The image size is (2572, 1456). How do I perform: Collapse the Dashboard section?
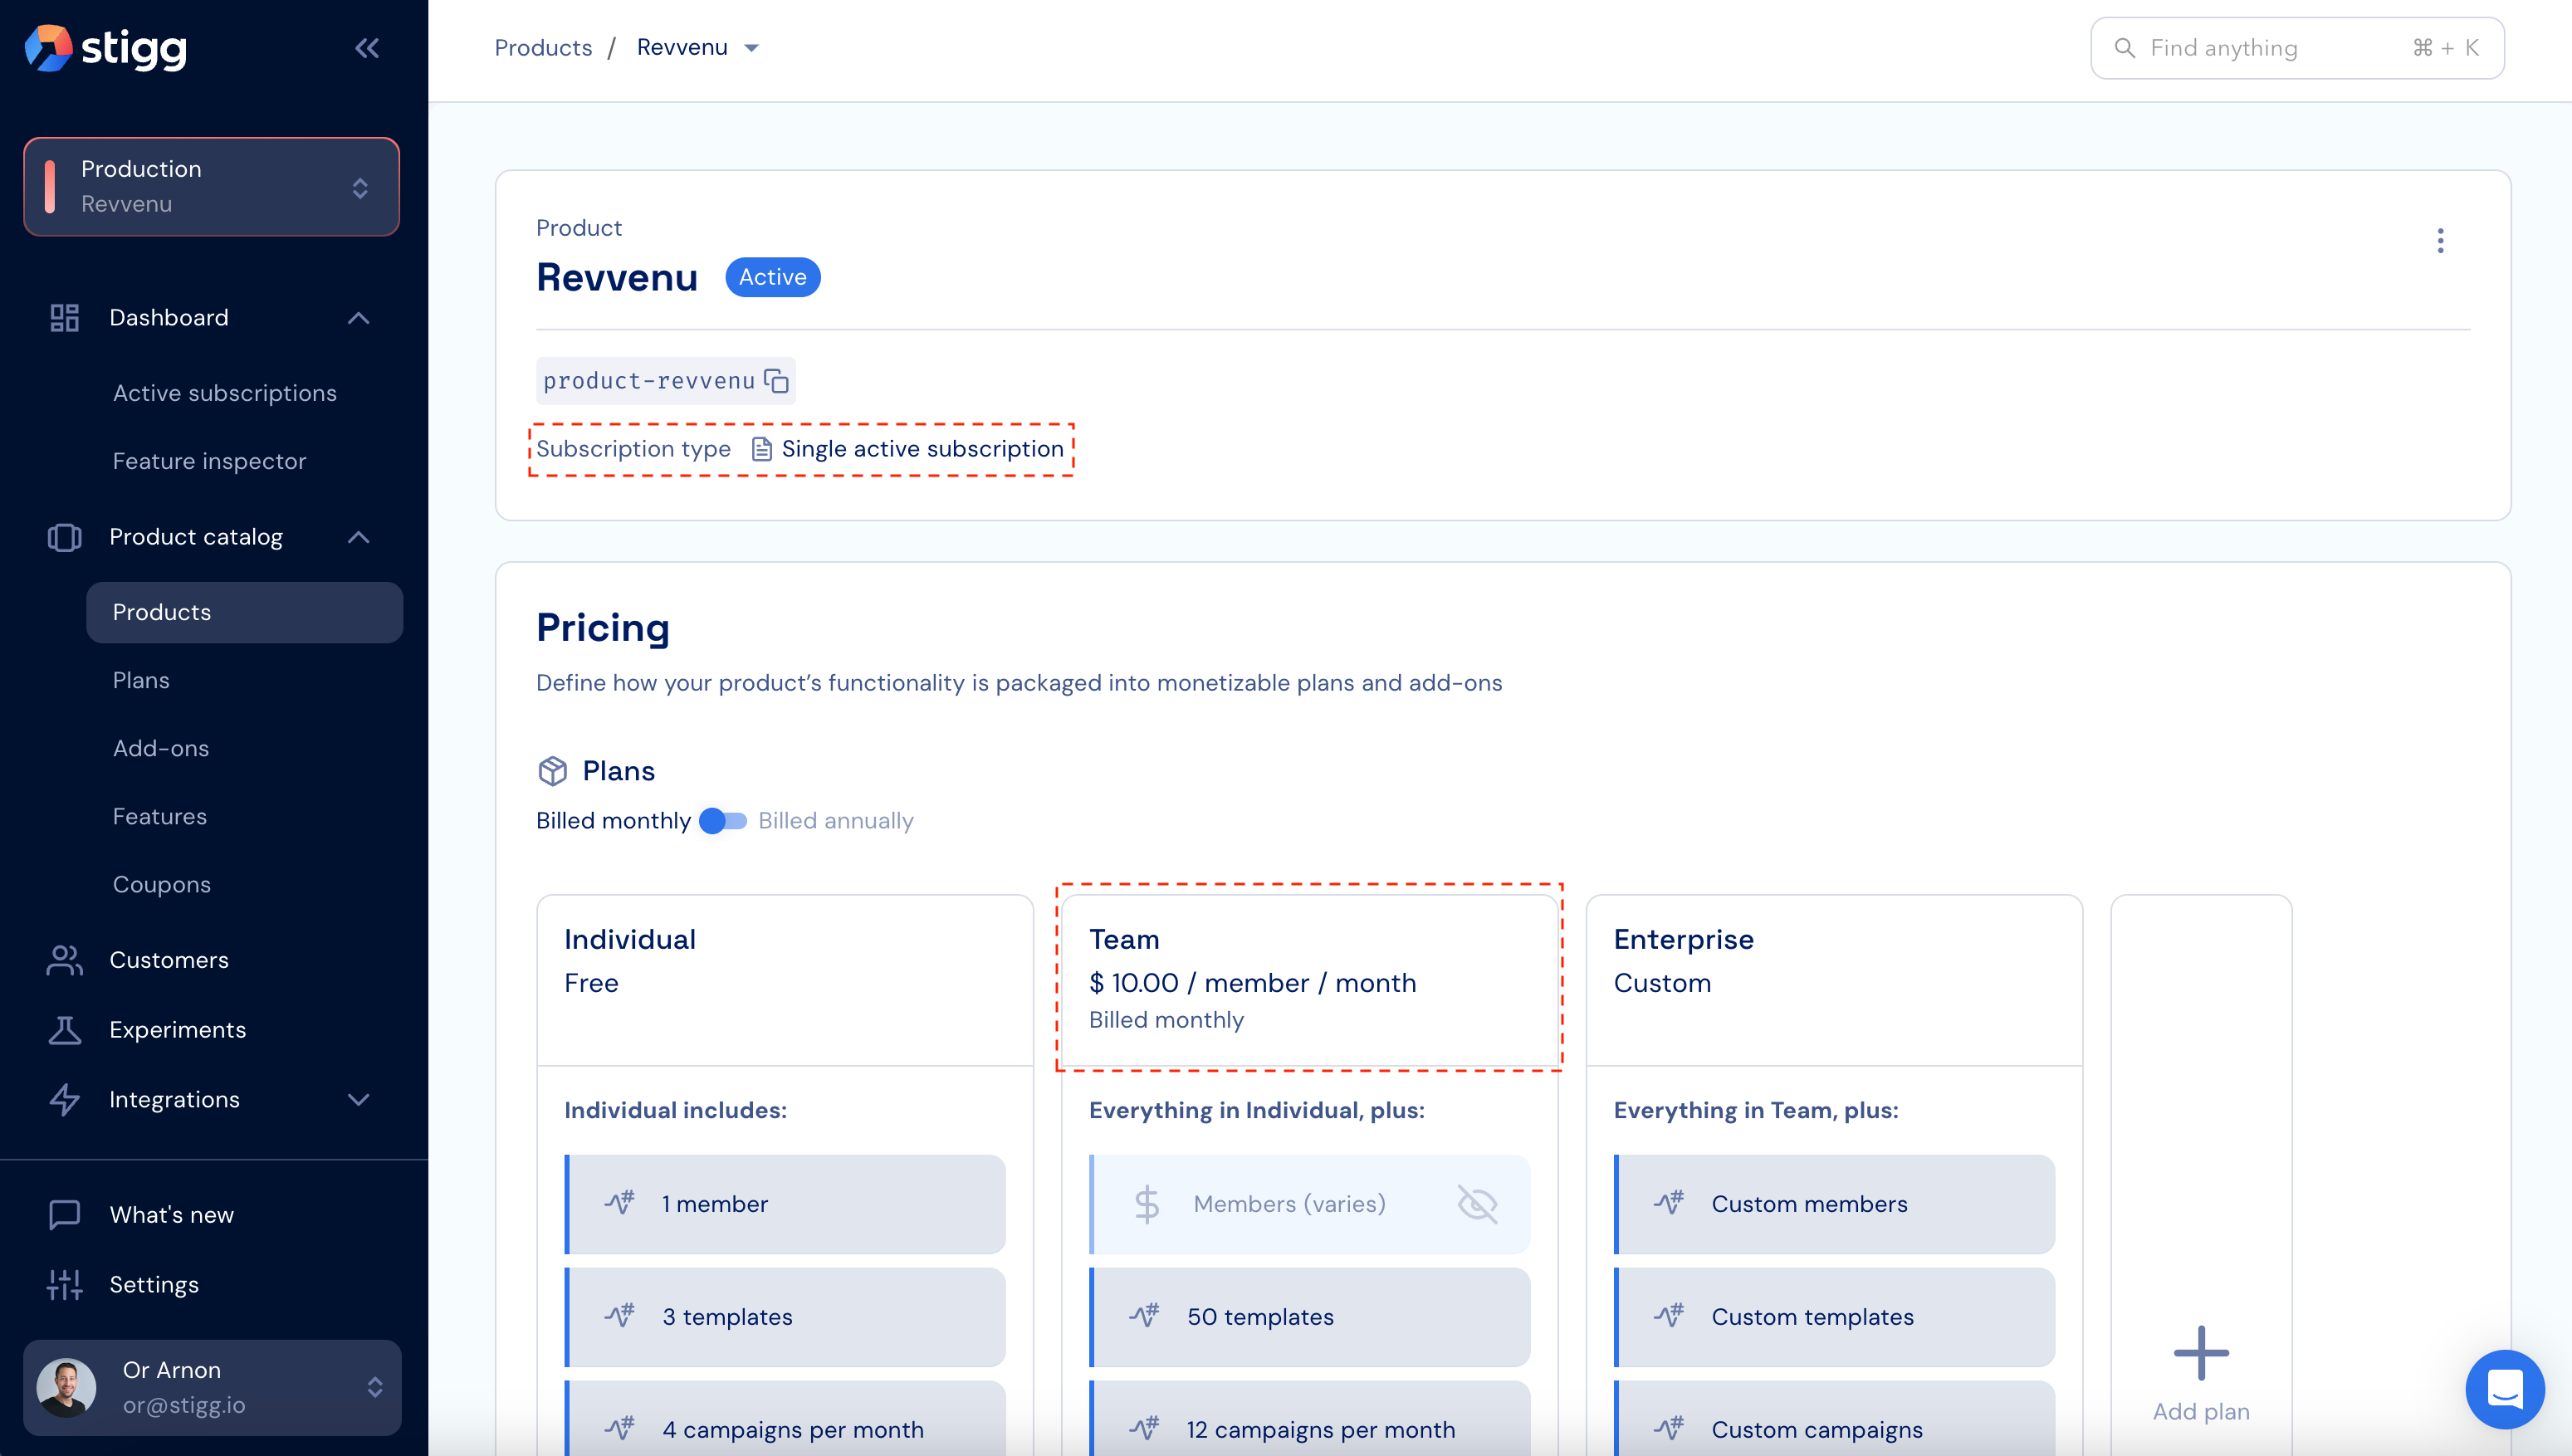pos(358,318)
